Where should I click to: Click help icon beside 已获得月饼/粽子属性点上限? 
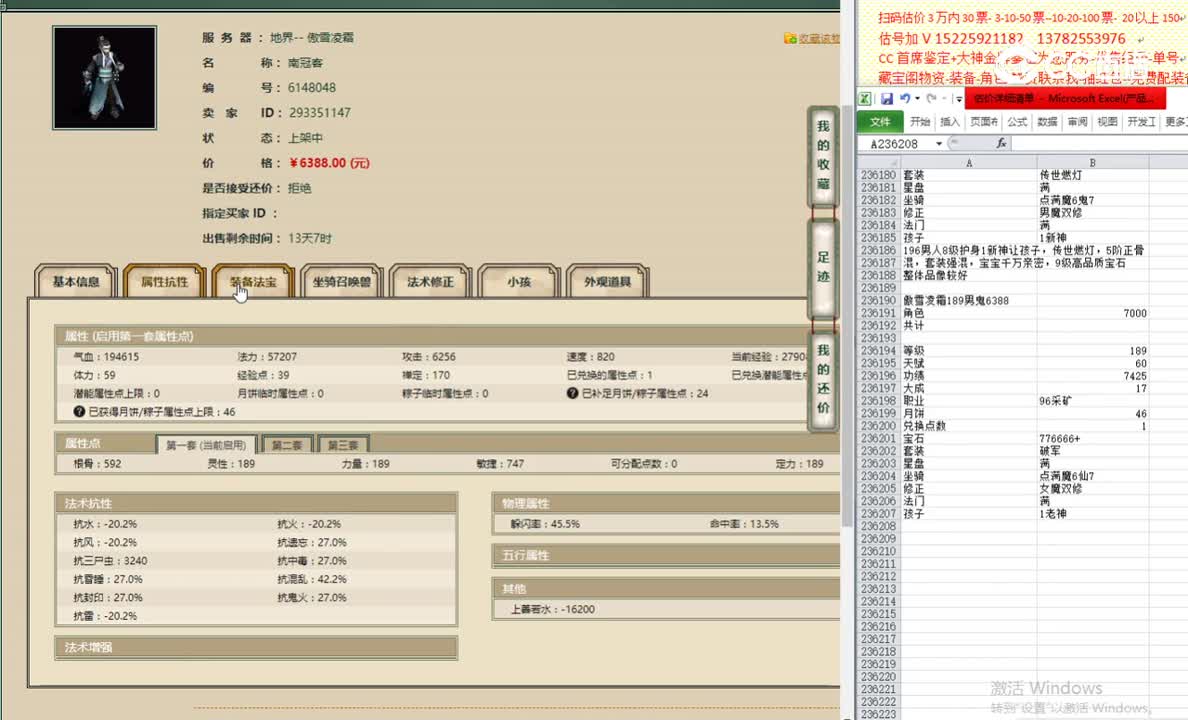click(x=79, y=412)
